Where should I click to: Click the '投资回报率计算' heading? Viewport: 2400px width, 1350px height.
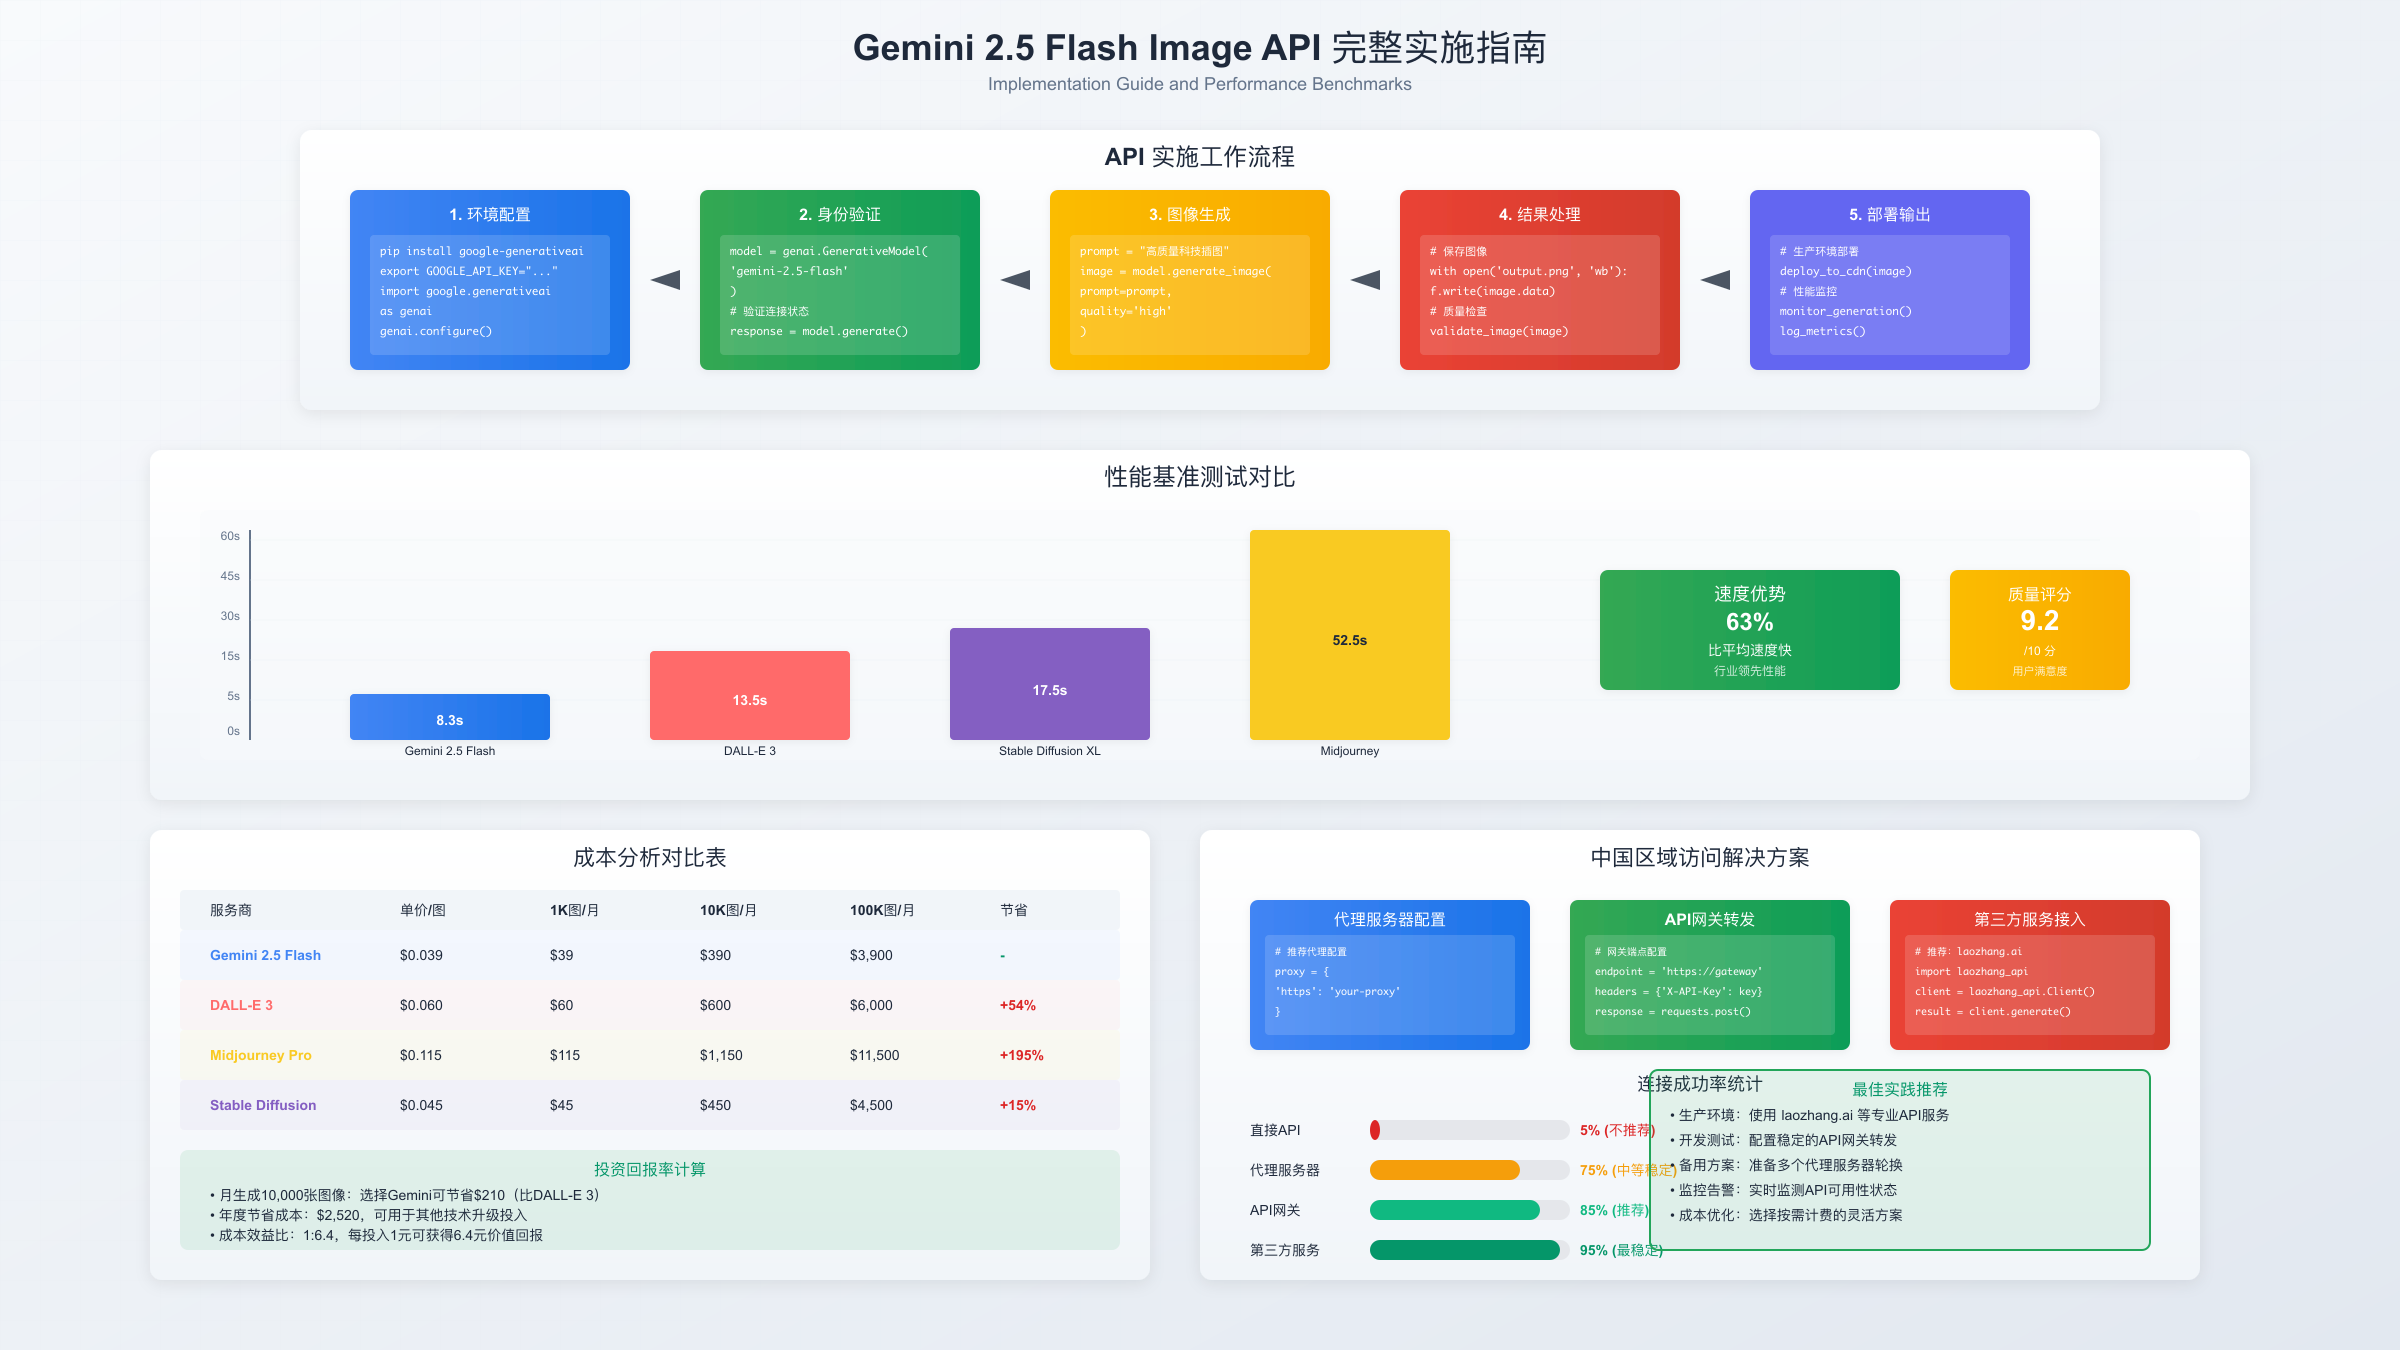pos(650,1169)
